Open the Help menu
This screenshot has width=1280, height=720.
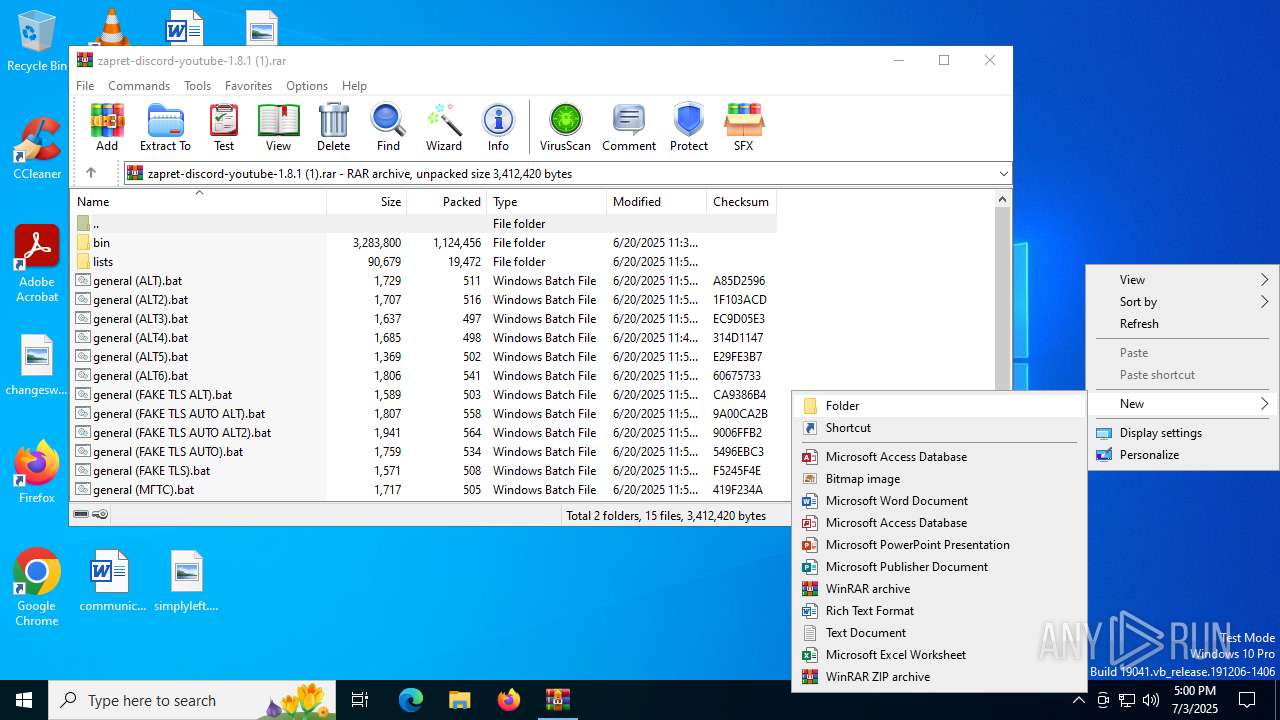point(354,86)
